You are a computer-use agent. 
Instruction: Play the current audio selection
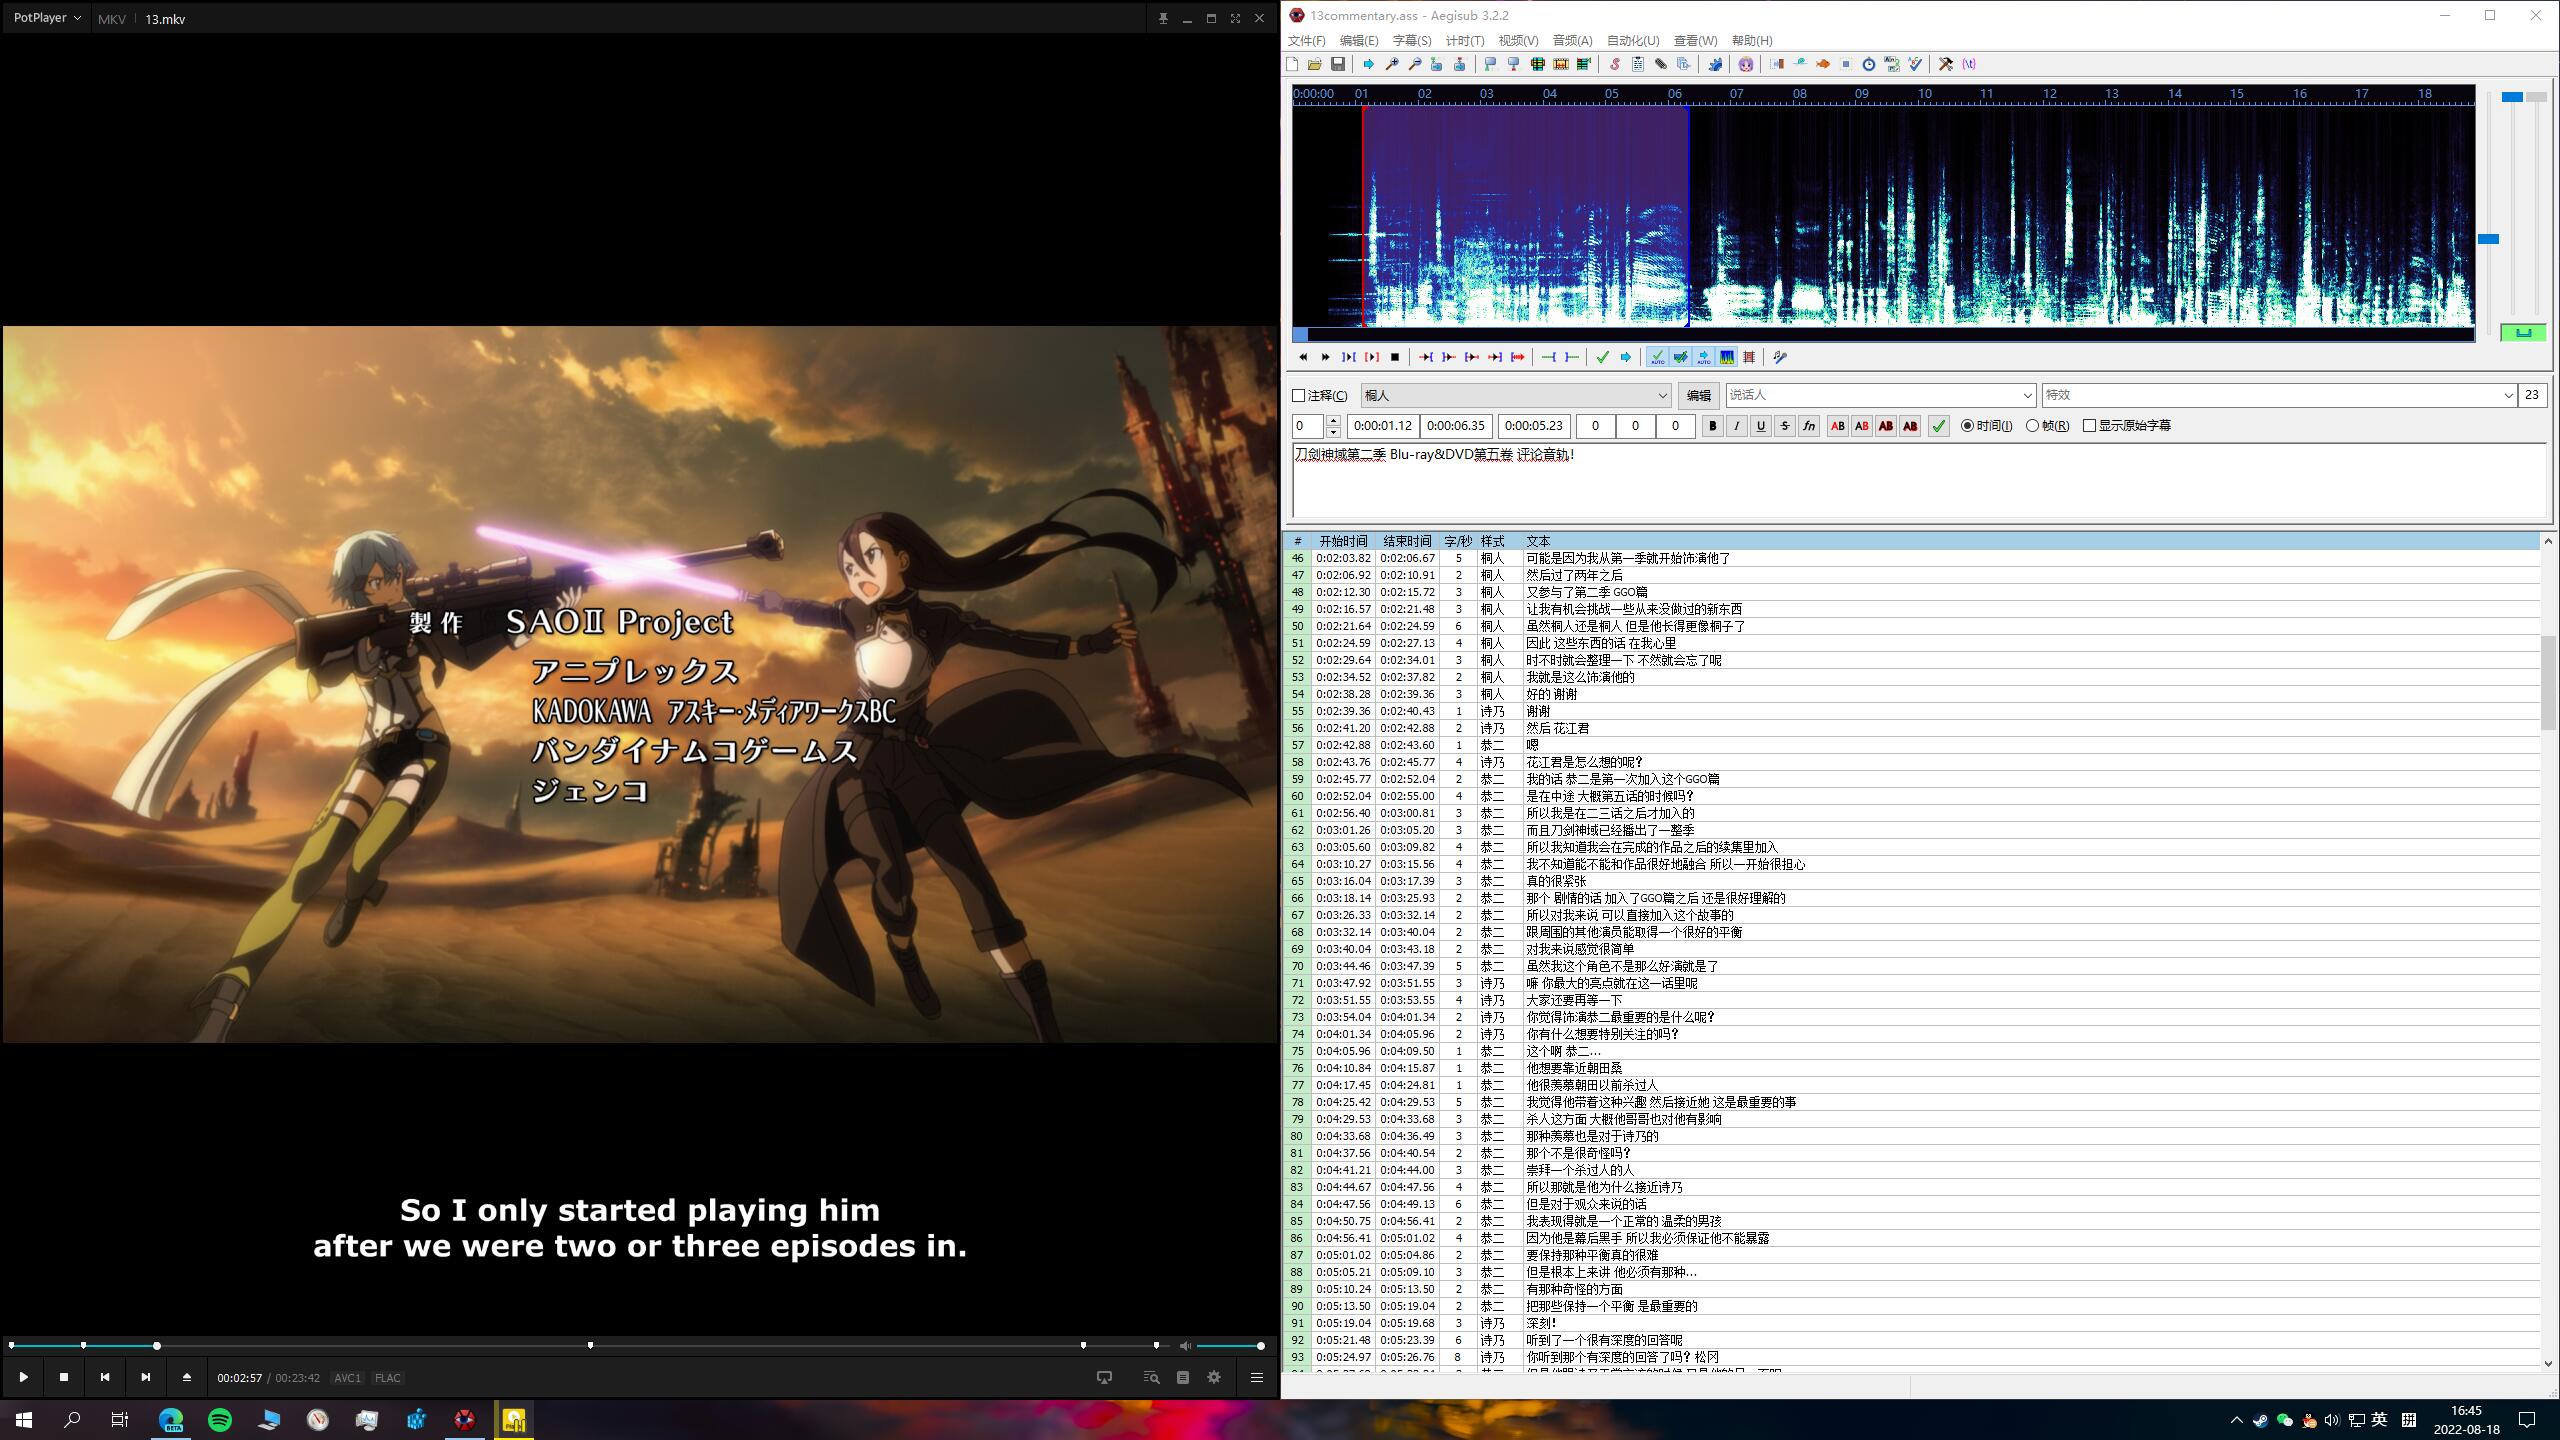tap(1348, 357)
